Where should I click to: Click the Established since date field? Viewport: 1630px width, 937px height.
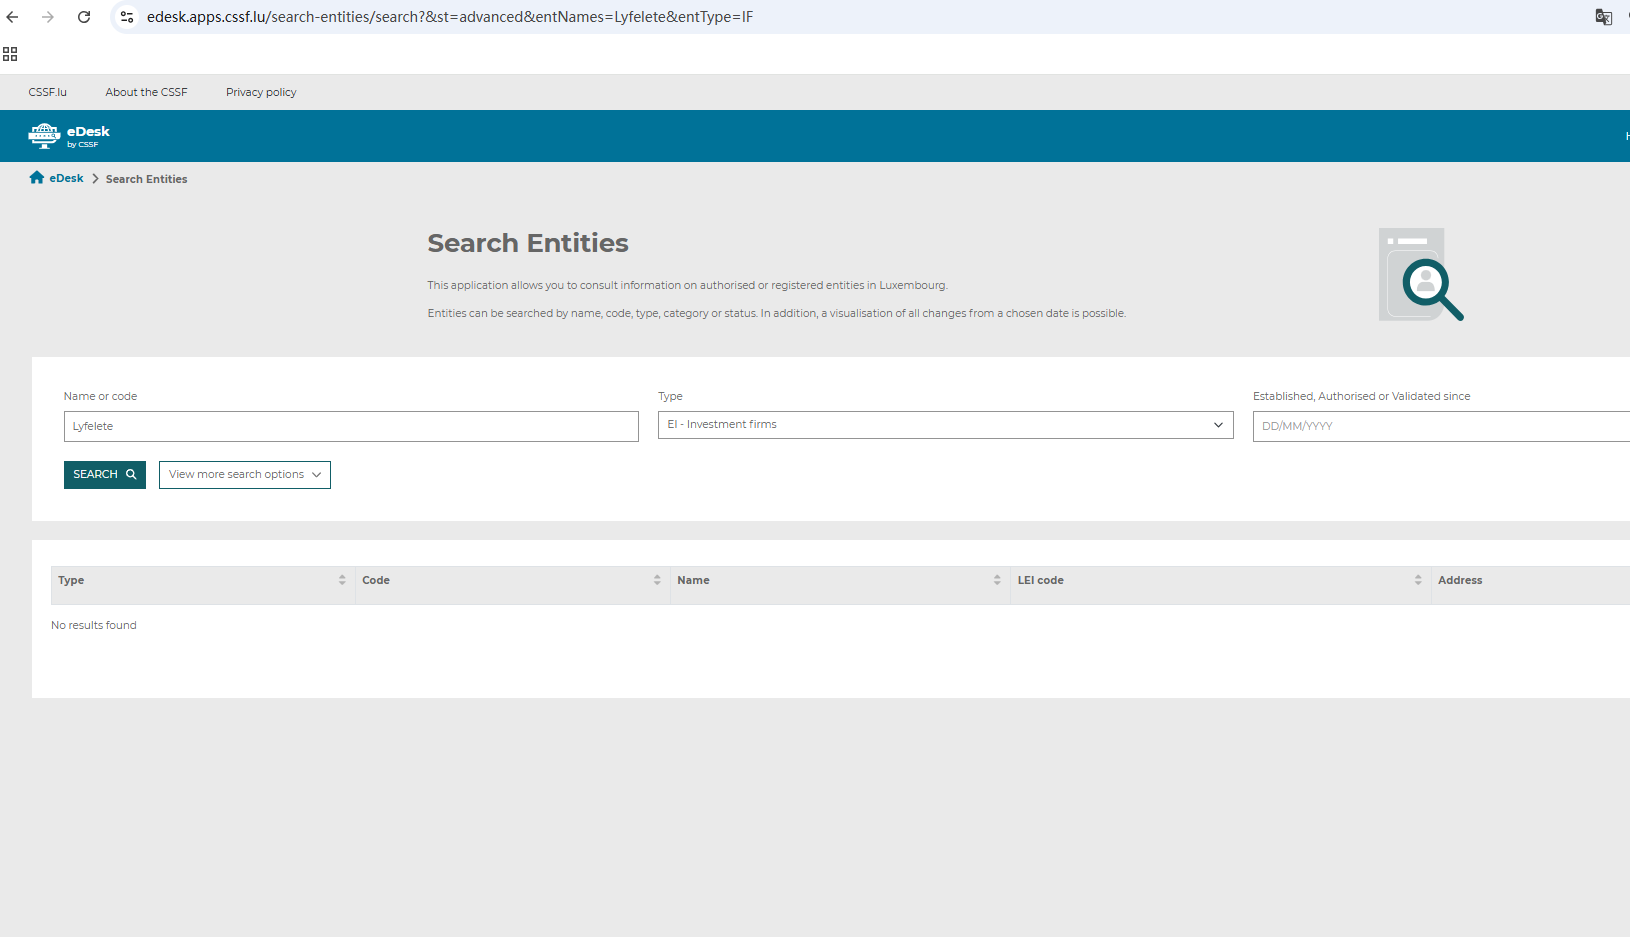click(1441, 426)
